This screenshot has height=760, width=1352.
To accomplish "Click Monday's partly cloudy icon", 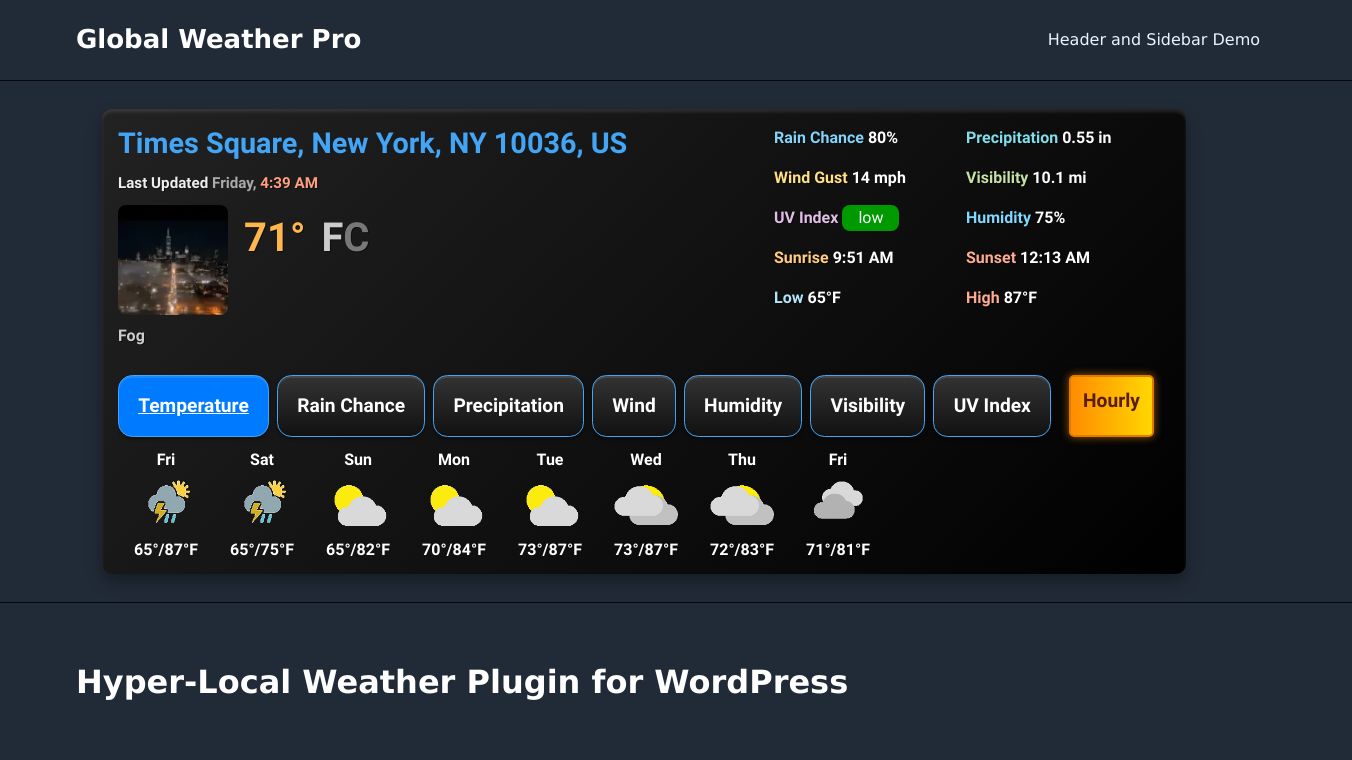I will tap(455, 505).
